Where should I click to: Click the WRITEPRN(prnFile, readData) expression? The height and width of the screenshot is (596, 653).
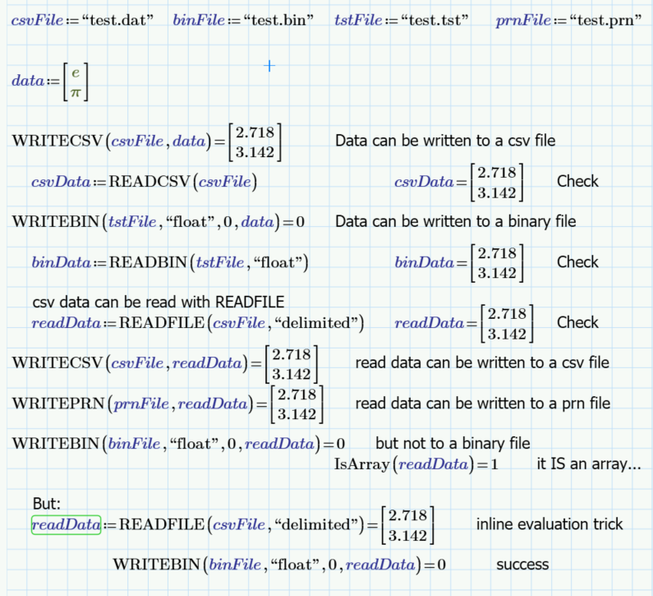tap(167, 404)
